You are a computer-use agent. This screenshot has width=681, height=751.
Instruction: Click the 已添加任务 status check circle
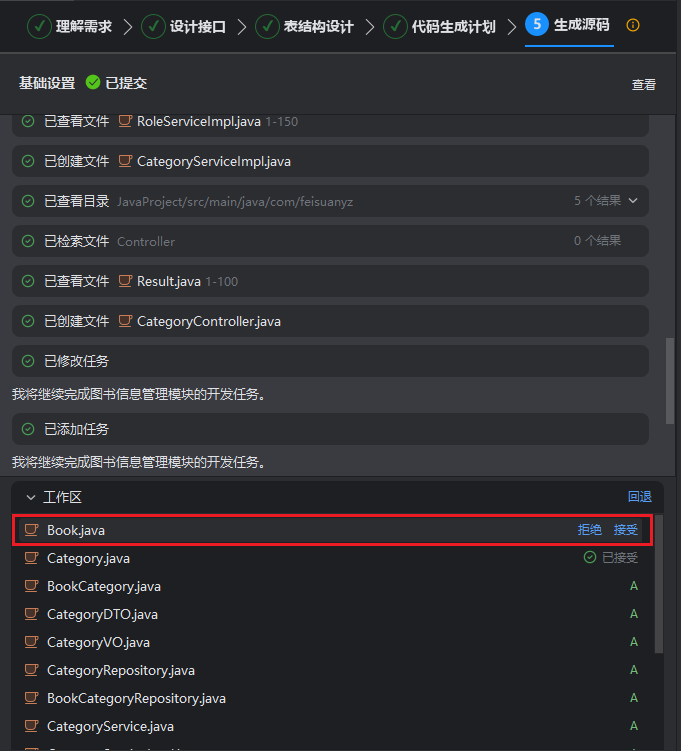(28, 429)
